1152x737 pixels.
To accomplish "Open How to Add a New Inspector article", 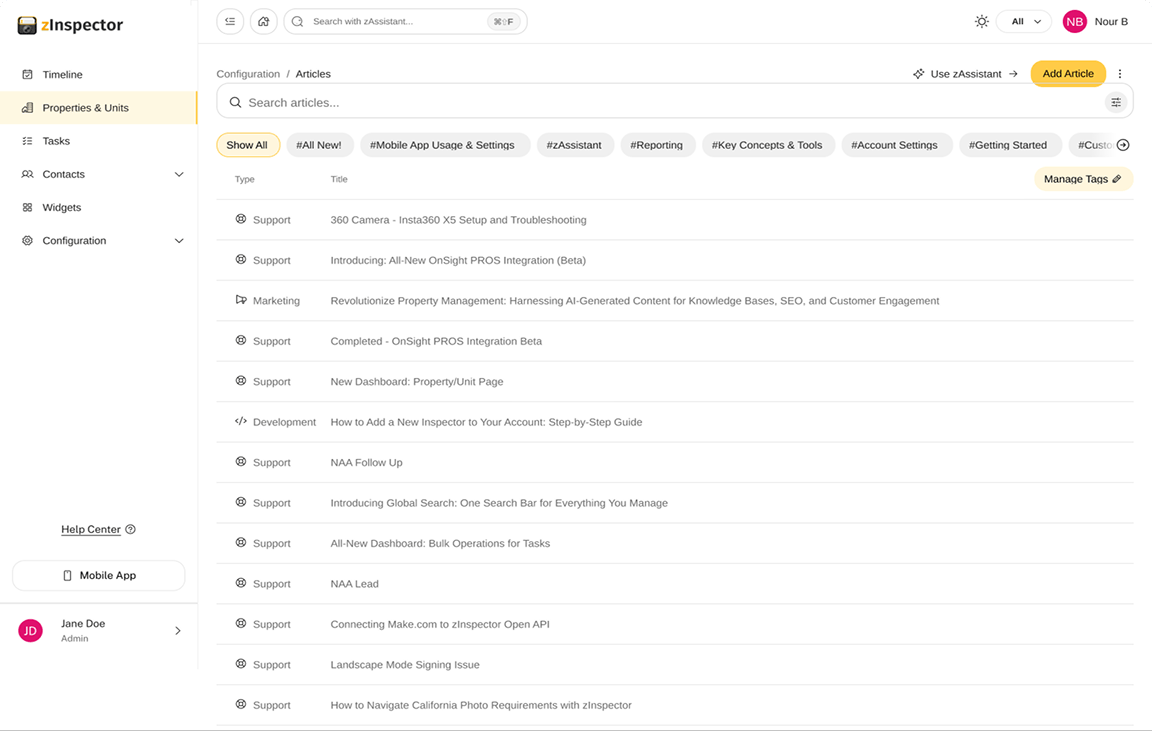I will (x=486, y=422).
